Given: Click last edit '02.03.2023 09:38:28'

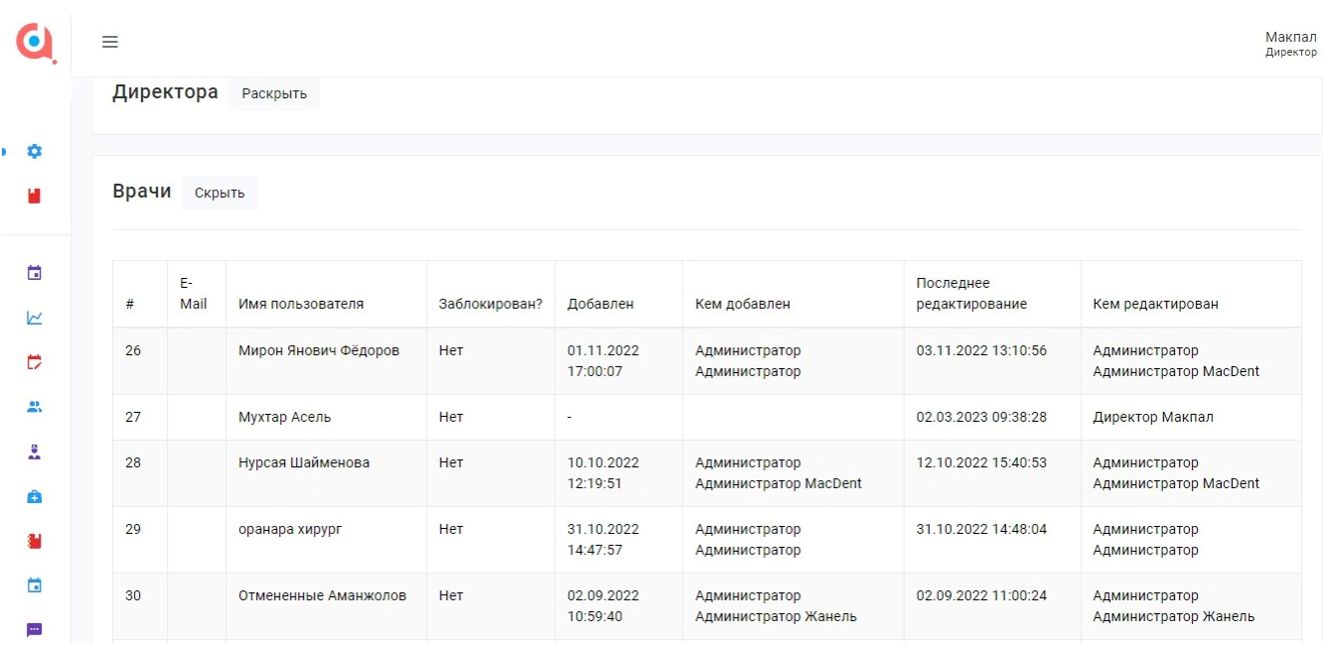Looking at the screenshot, I should 981,417.
